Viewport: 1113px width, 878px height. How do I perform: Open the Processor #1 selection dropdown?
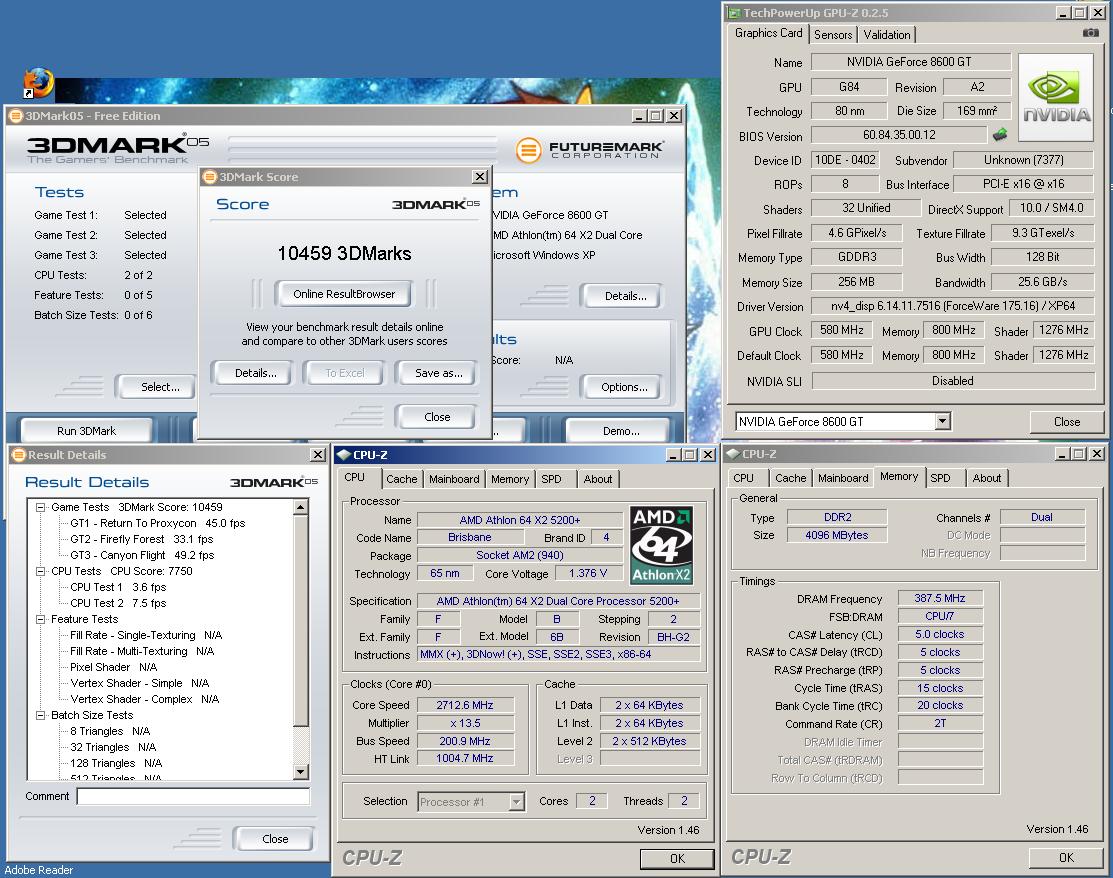[517, 802]
